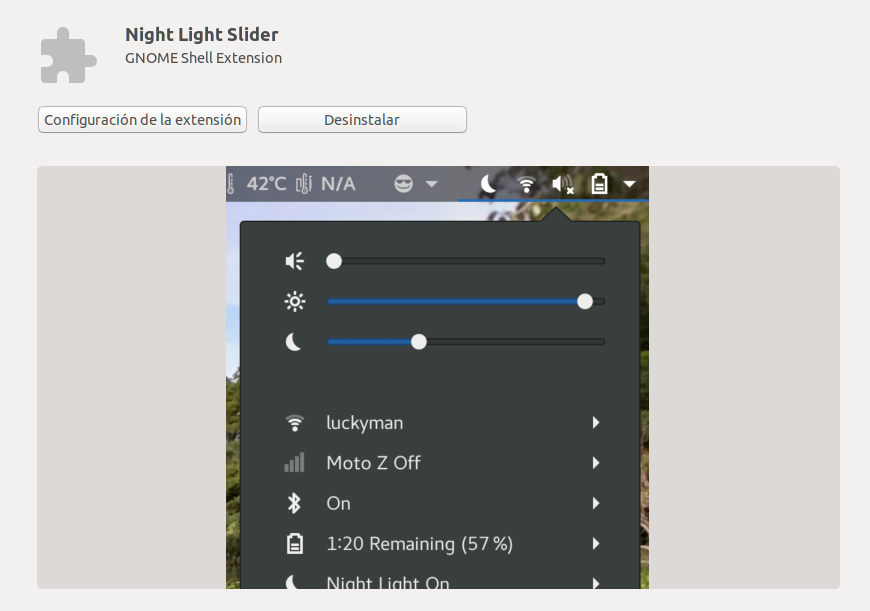
Task: Click the battery icon beside 1:20 Remaining
Action: pos(295,544)
